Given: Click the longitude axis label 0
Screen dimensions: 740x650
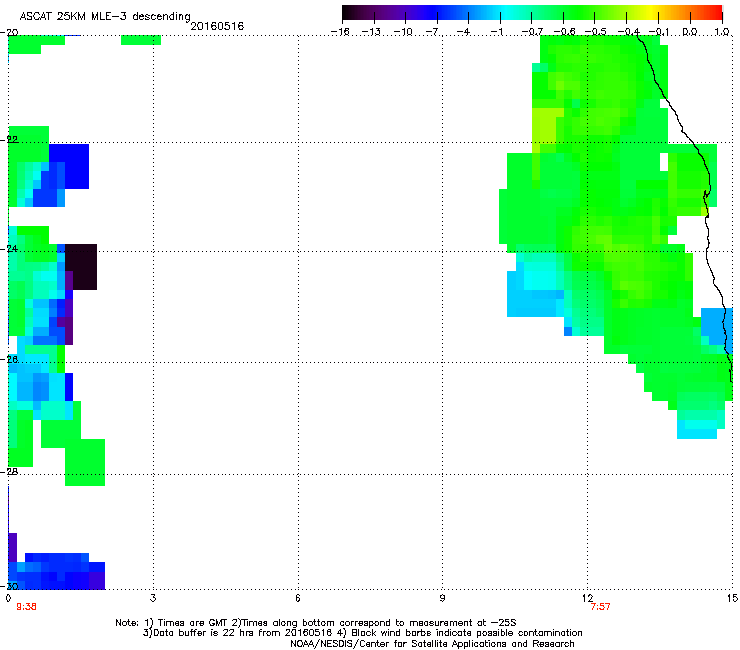Looking at the screenshot, I should click(8, 599).
